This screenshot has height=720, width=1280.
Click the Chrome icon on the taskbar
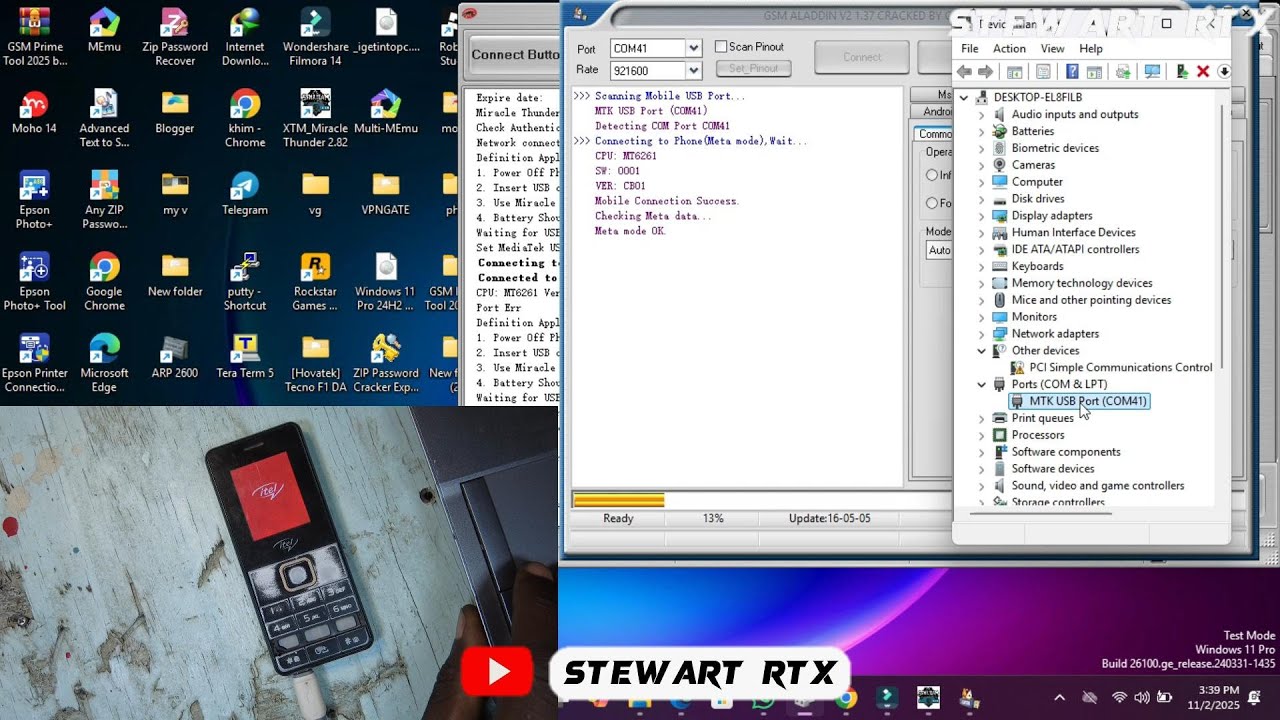(x=846, y=699)
